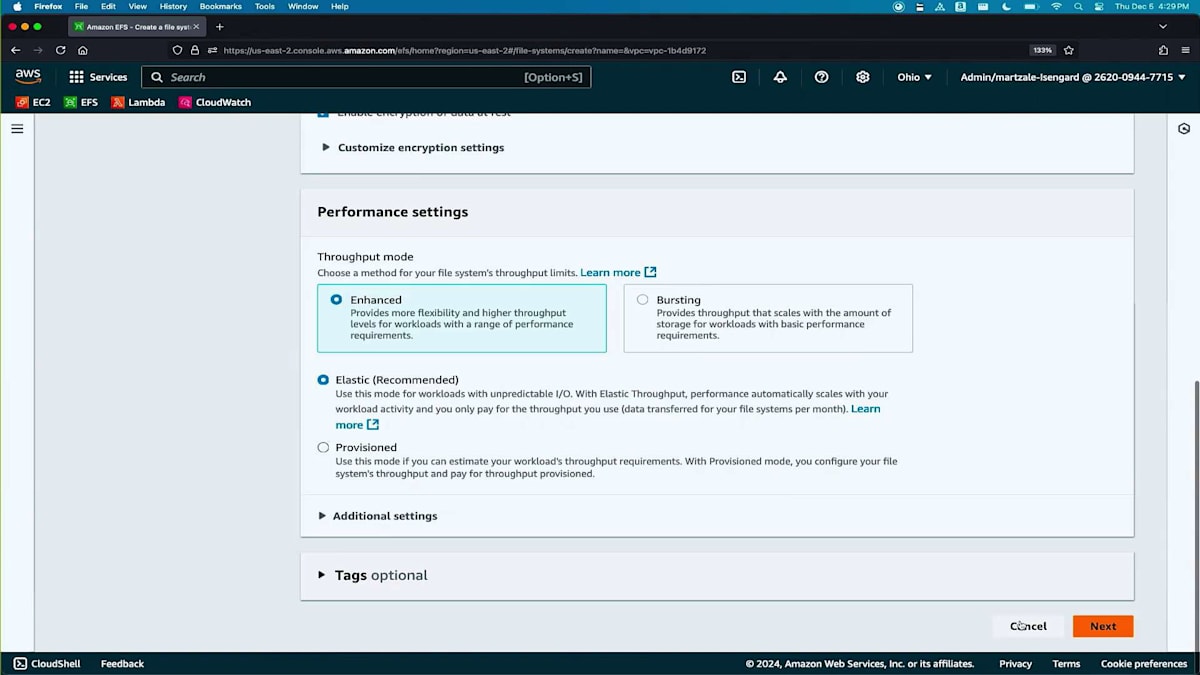The image size is (1200, 675).
Task: Open the left navigation hamburger menu
Action: tap(17, 129)
